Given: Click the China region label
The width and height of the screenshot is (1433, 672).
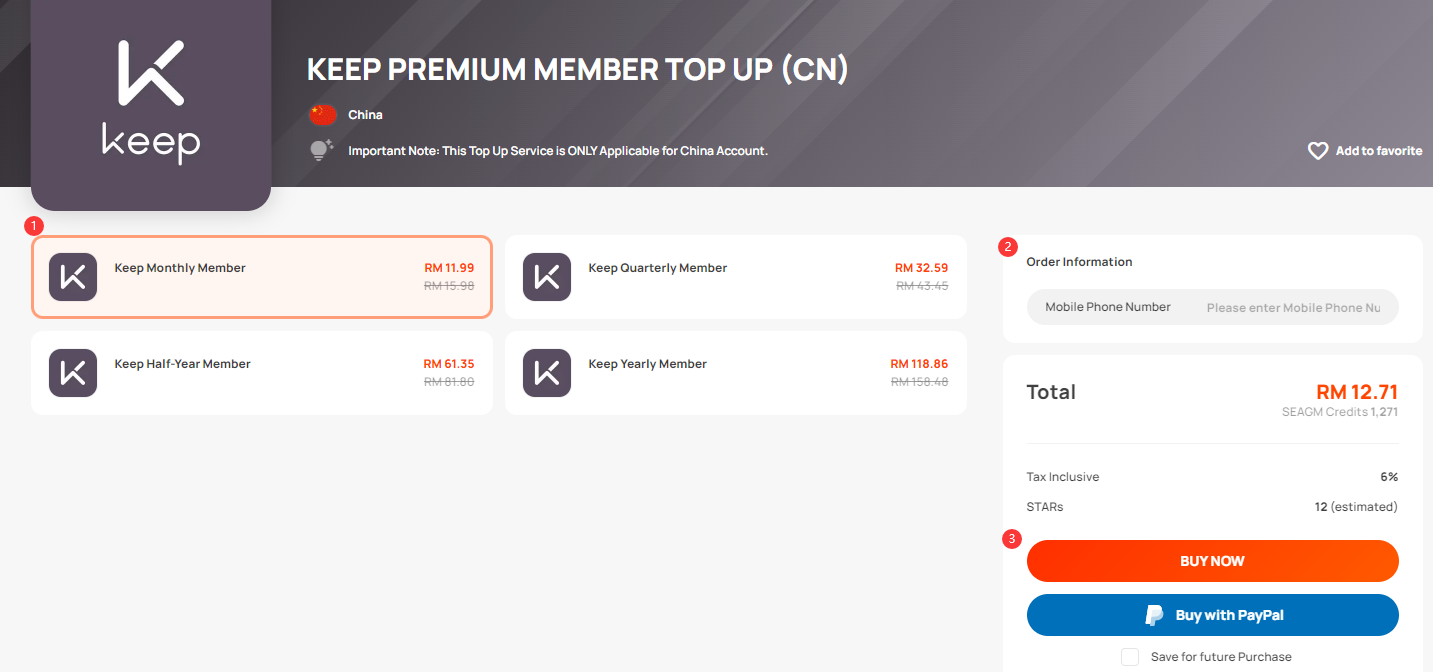Looking at the screenshot, I should 365,115.
